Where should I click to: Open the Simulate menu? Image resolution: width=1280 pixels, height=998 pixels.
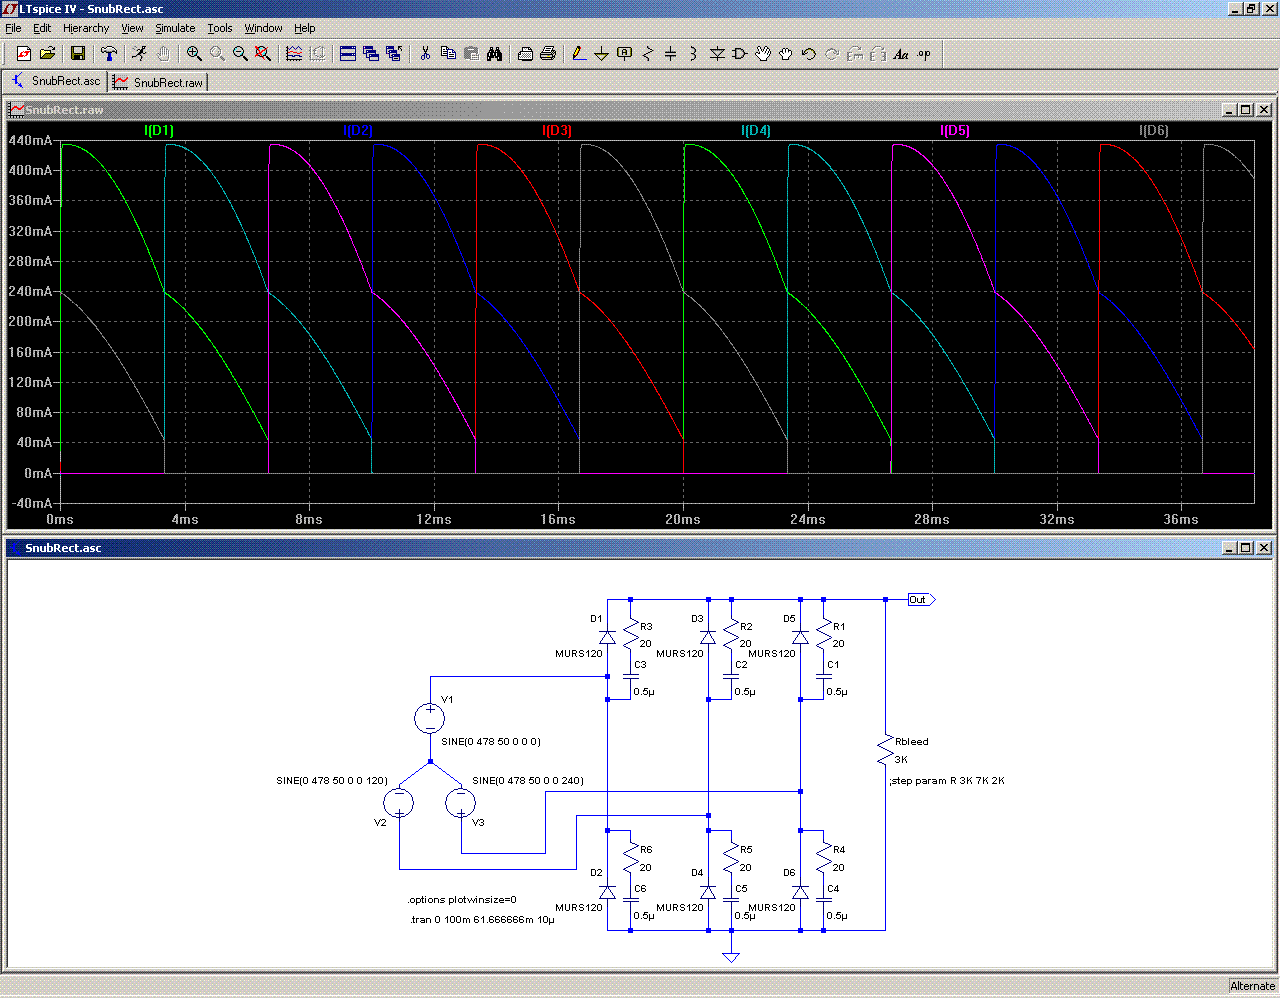click(175, 28)
